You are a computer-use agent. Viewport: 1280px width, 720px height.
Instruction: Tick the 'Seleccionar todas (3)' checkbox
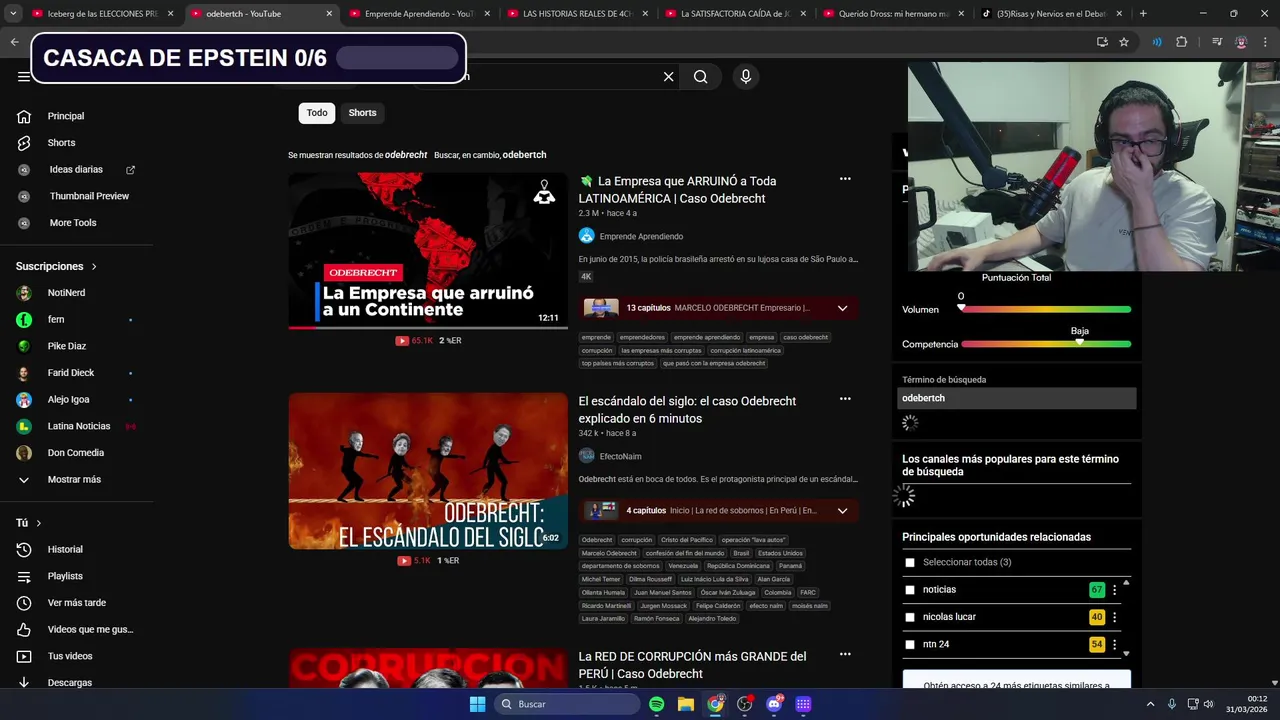(x=910, y=562)
